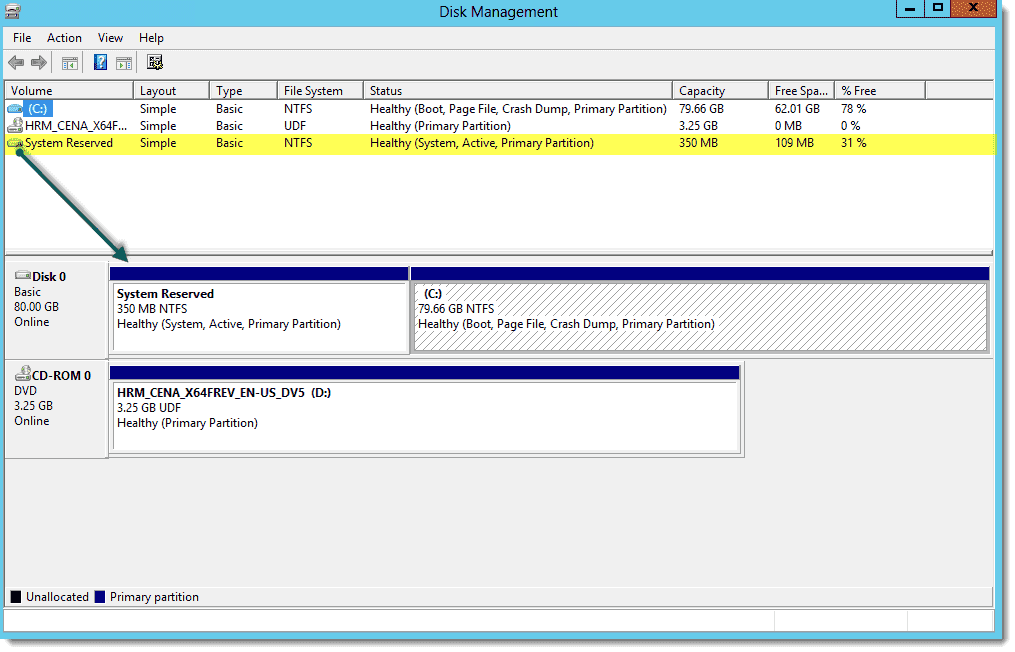Select the (C:) 79.66 GB partition block
1015x652 pixels.
pyautogui.click(x=699, y=316)
